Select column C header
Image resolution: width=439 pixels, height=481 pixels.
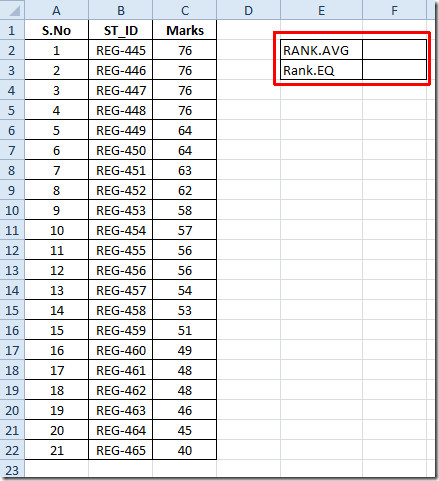pos(185,10)
